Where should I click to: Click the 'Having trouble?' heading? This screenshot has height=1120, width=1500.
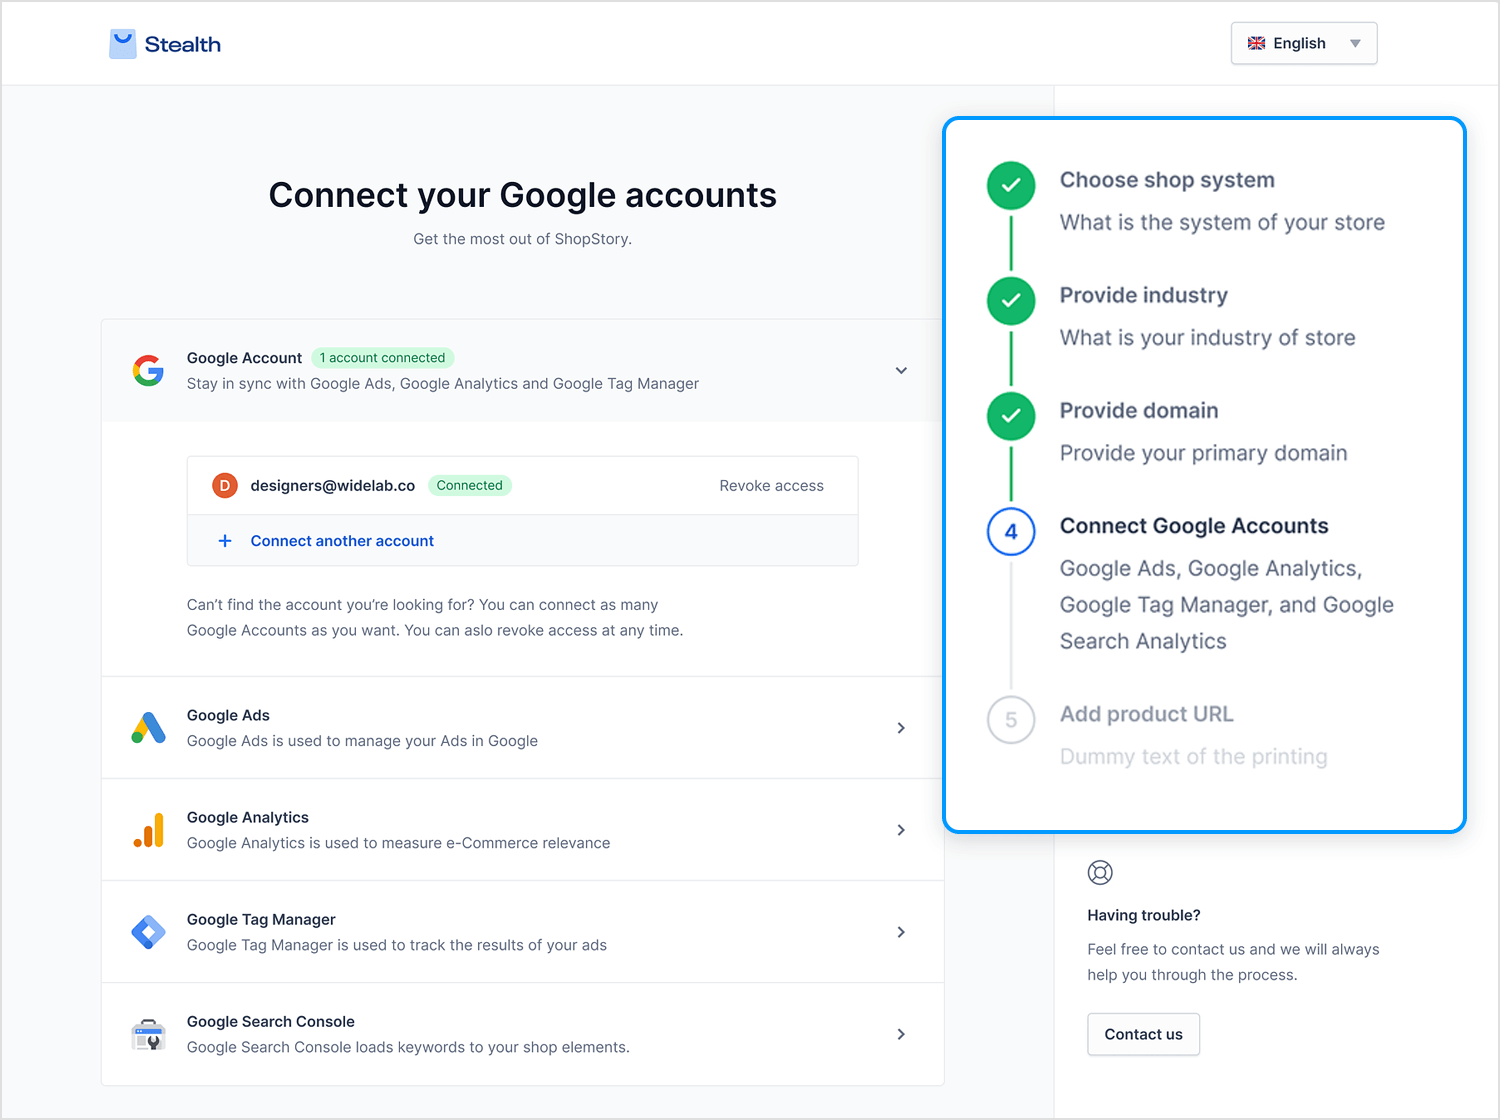[1143, 915]
